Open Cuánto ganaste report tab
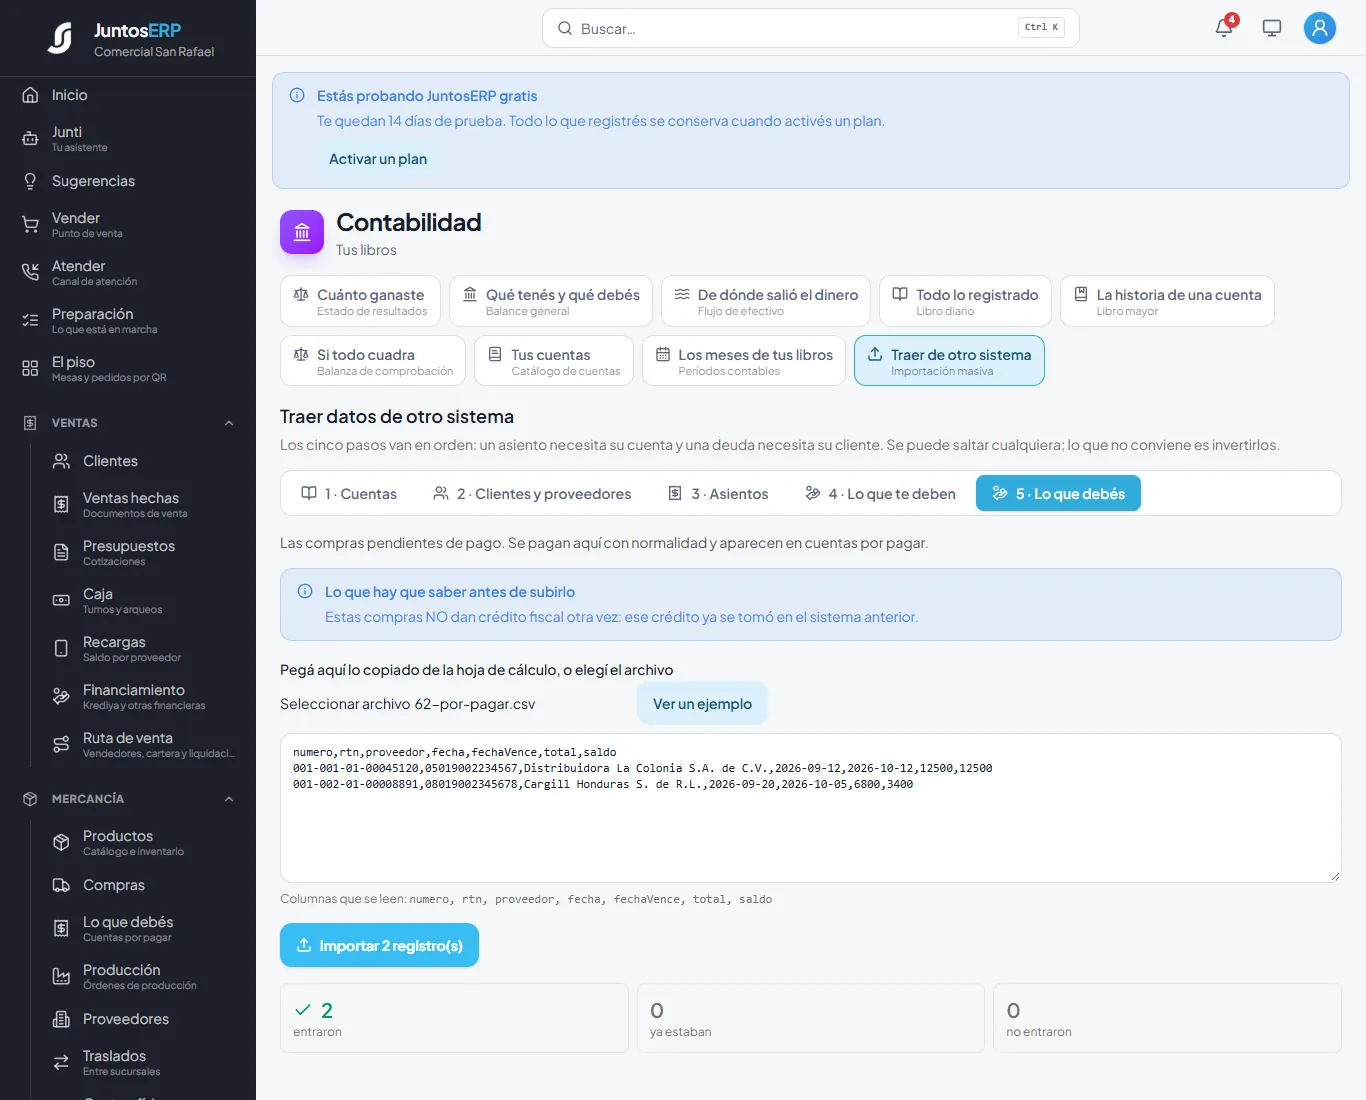This screenshot has height=1100, width=1366. [x=360, y=301]
